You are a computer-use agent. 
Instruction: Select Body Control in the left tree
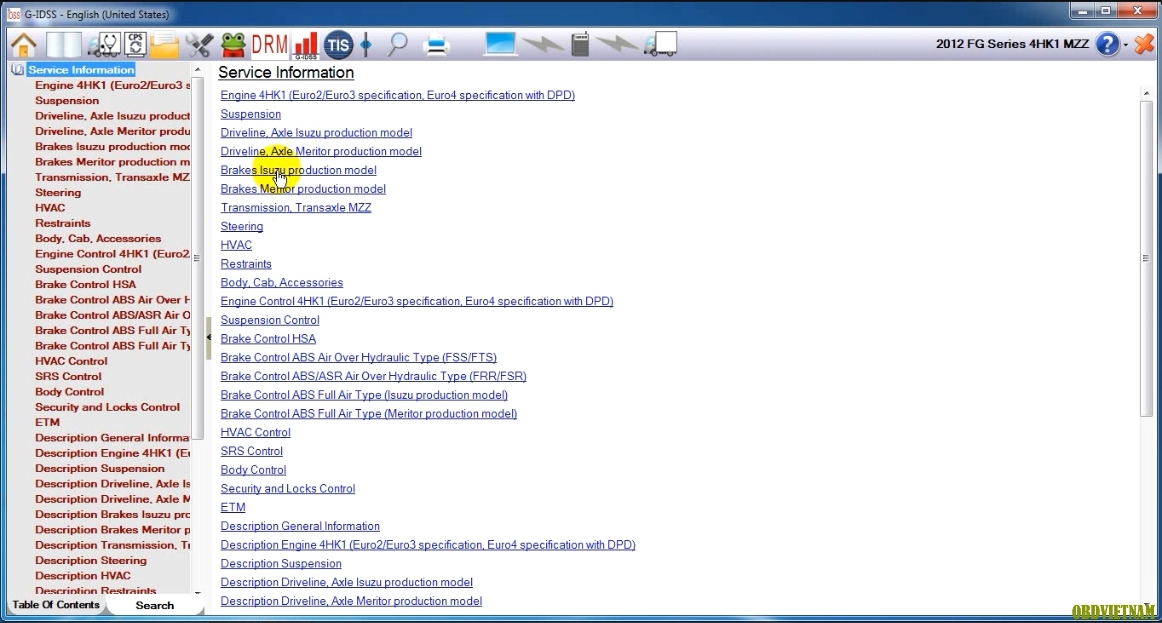(70, 392)
